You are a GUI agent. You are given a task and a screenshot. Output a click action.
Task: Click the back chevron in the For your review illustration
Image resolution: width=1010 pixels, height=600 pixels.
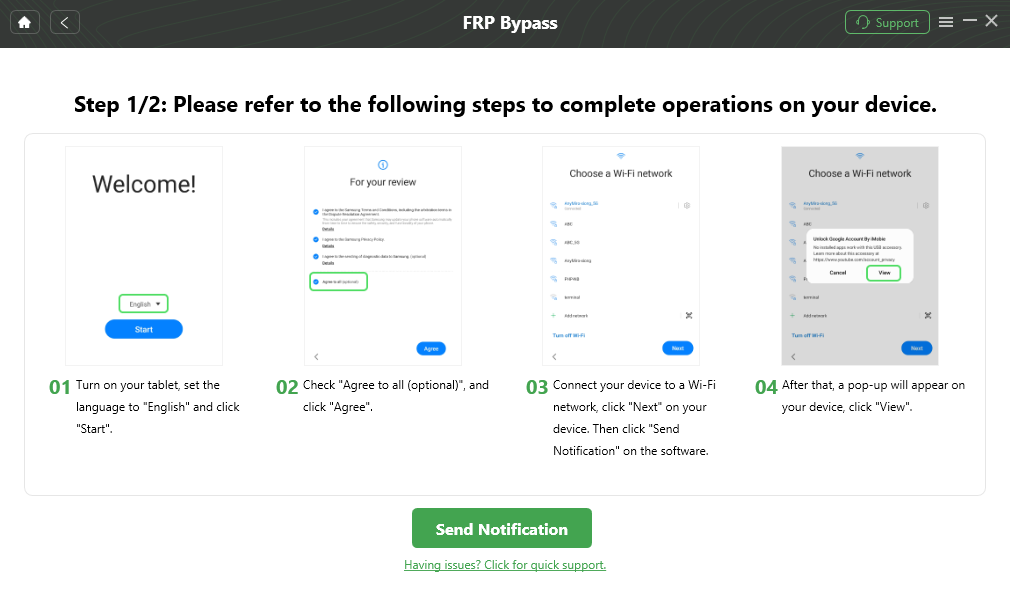[x=315, y=357]
